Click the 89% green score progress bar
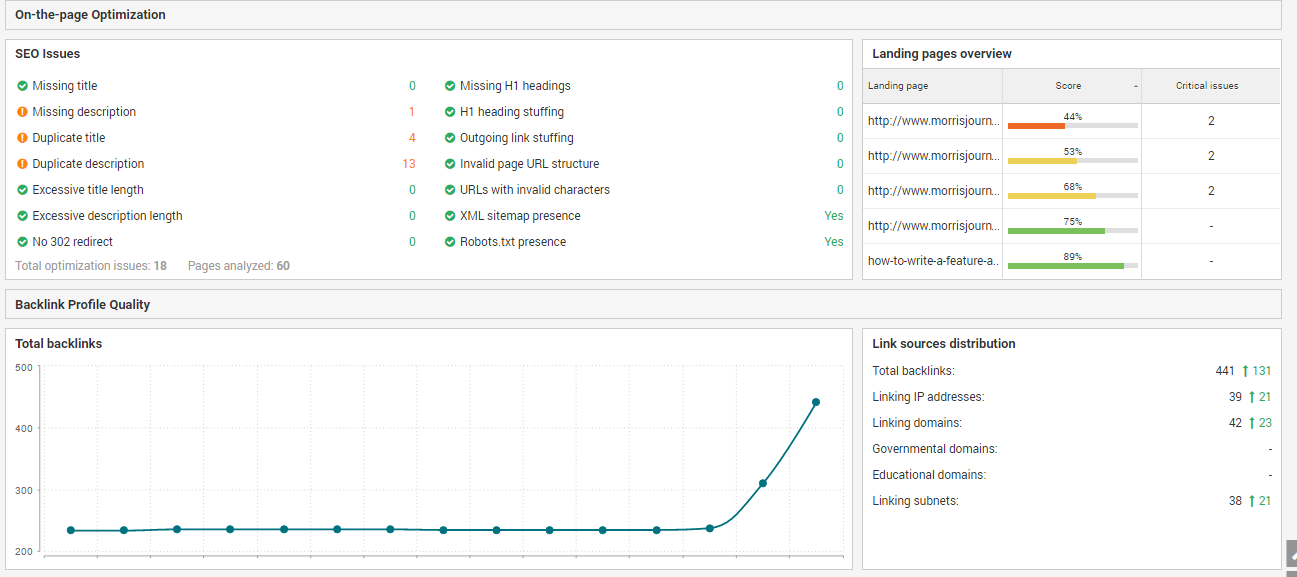This screenshot has width=1297, height=577. (1072, 266)
